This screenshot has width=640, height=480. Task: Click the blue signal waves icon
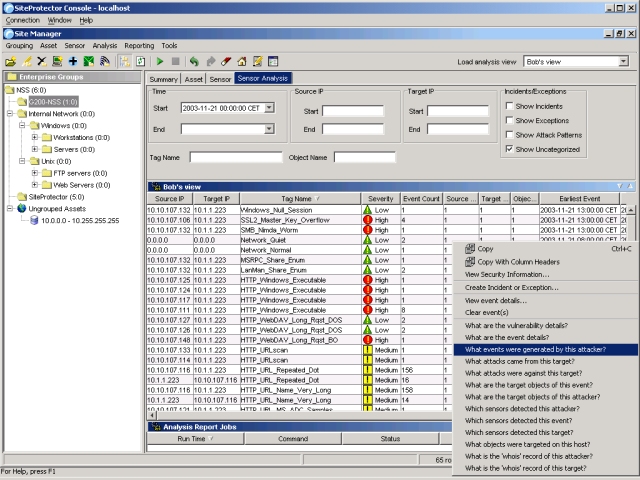click(x=104, y=62)
